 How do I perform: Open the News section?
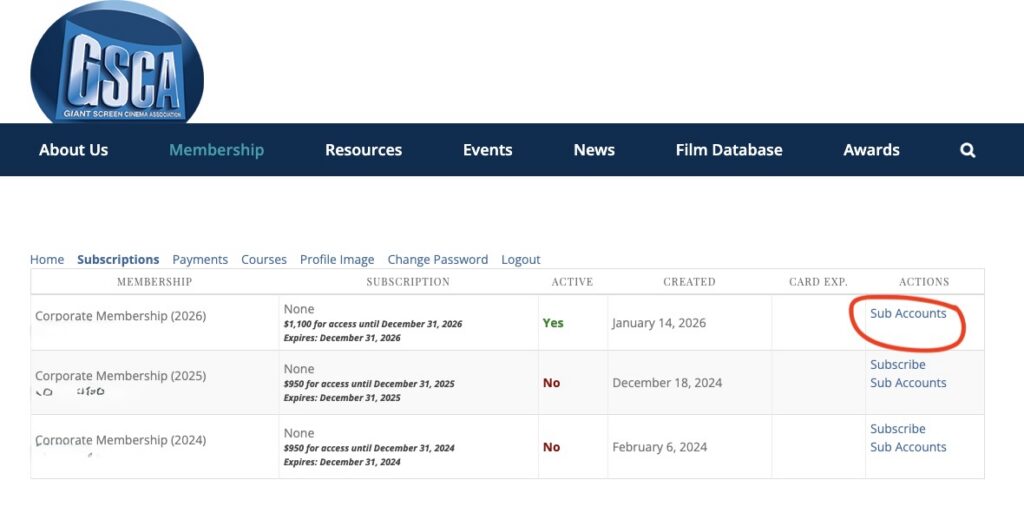click(x=594, y=150)
